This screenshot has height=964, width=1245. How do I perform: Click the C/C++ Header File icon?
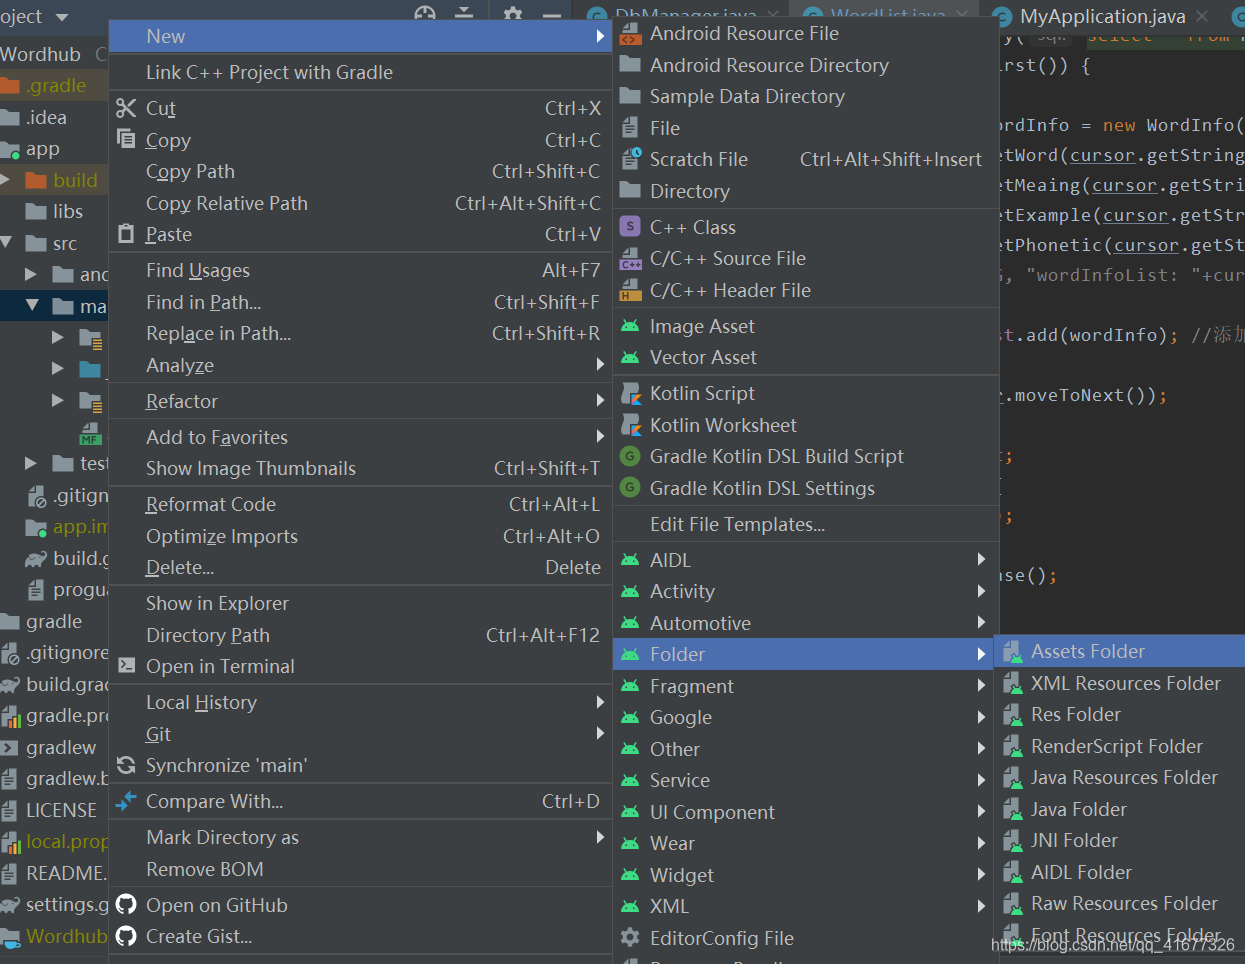pyautogui.click(x=630, y=291)
